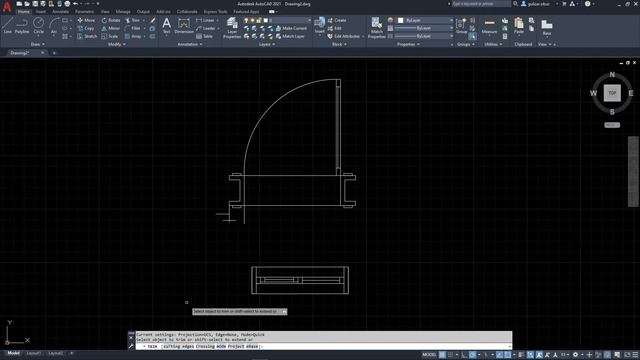Toggle lineweight display in status bar

coord(521,355)
